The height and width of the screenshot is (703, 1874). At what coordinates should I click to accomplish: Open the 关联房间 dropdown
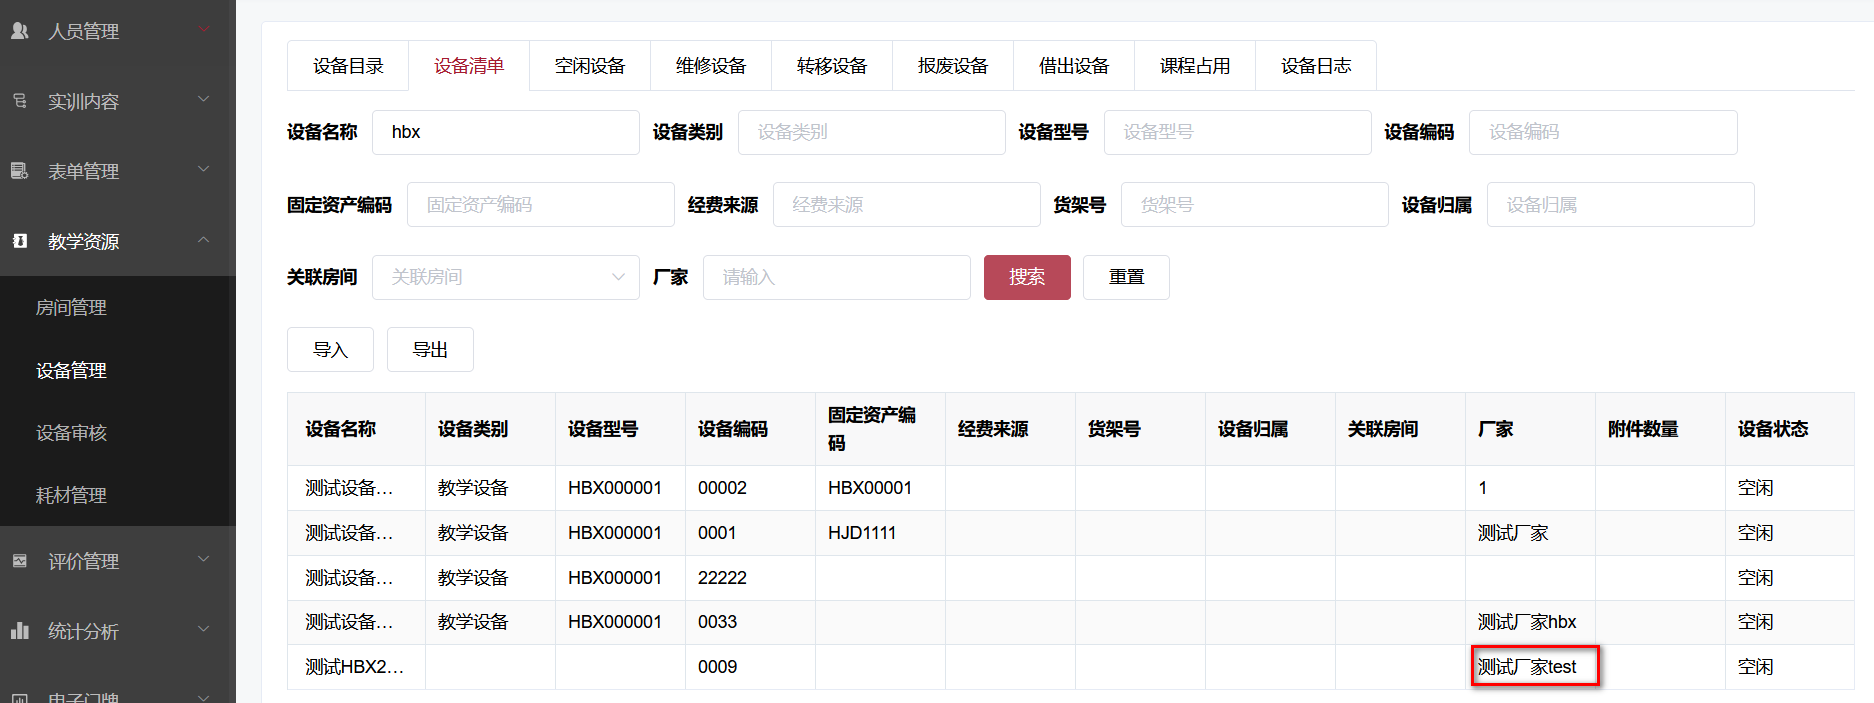(x=505, y=277)
